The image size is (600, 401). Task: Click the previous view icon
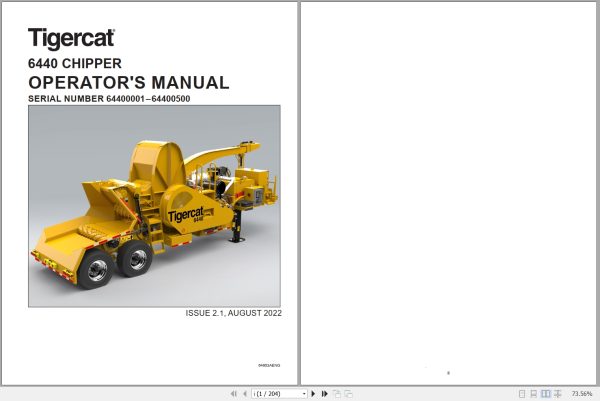pos(337,394)
